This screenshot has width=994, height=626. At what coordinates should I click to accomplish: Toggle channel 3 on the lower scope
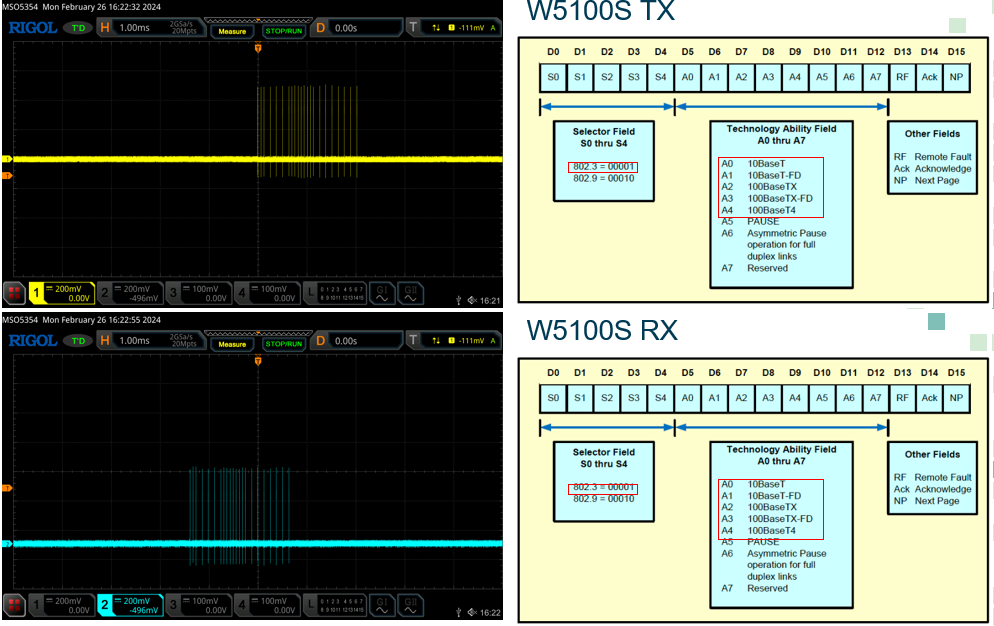(199, 605)
